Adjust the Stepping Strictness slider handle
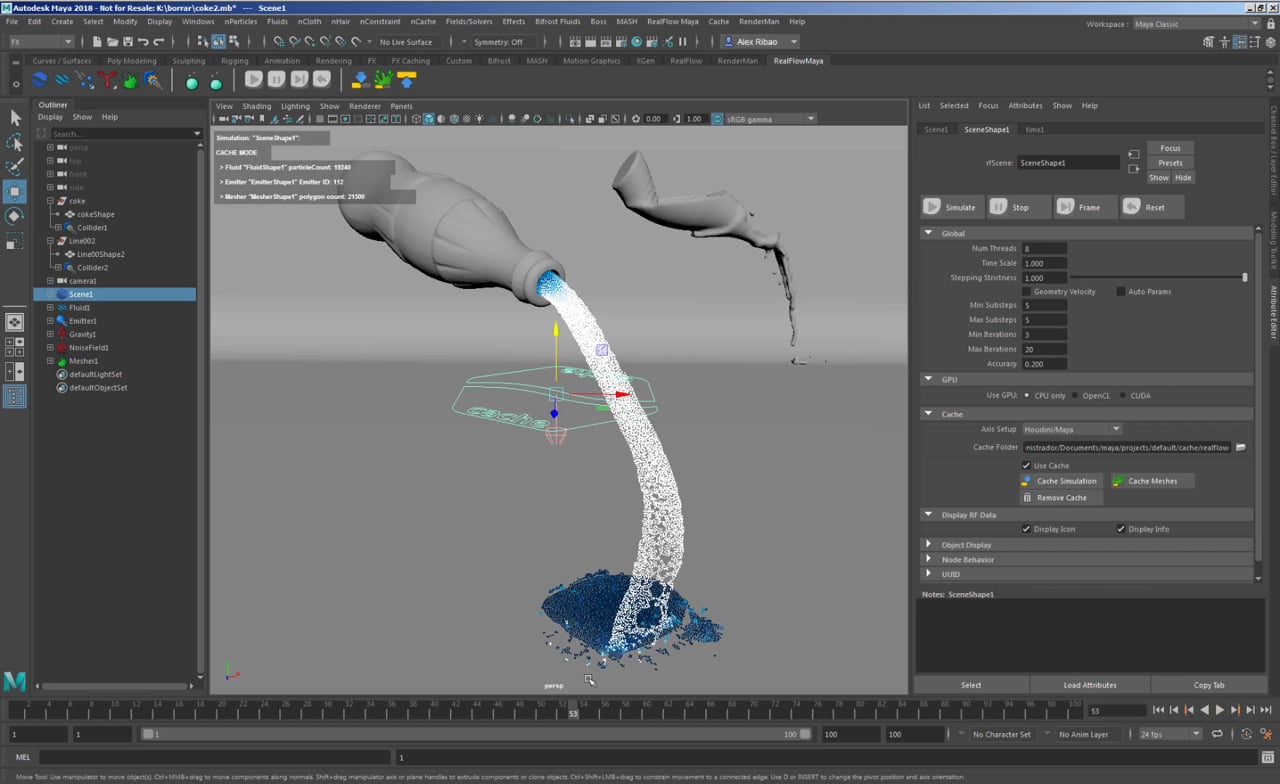This screenshot has width=1280, height=784. [1245, 278]
